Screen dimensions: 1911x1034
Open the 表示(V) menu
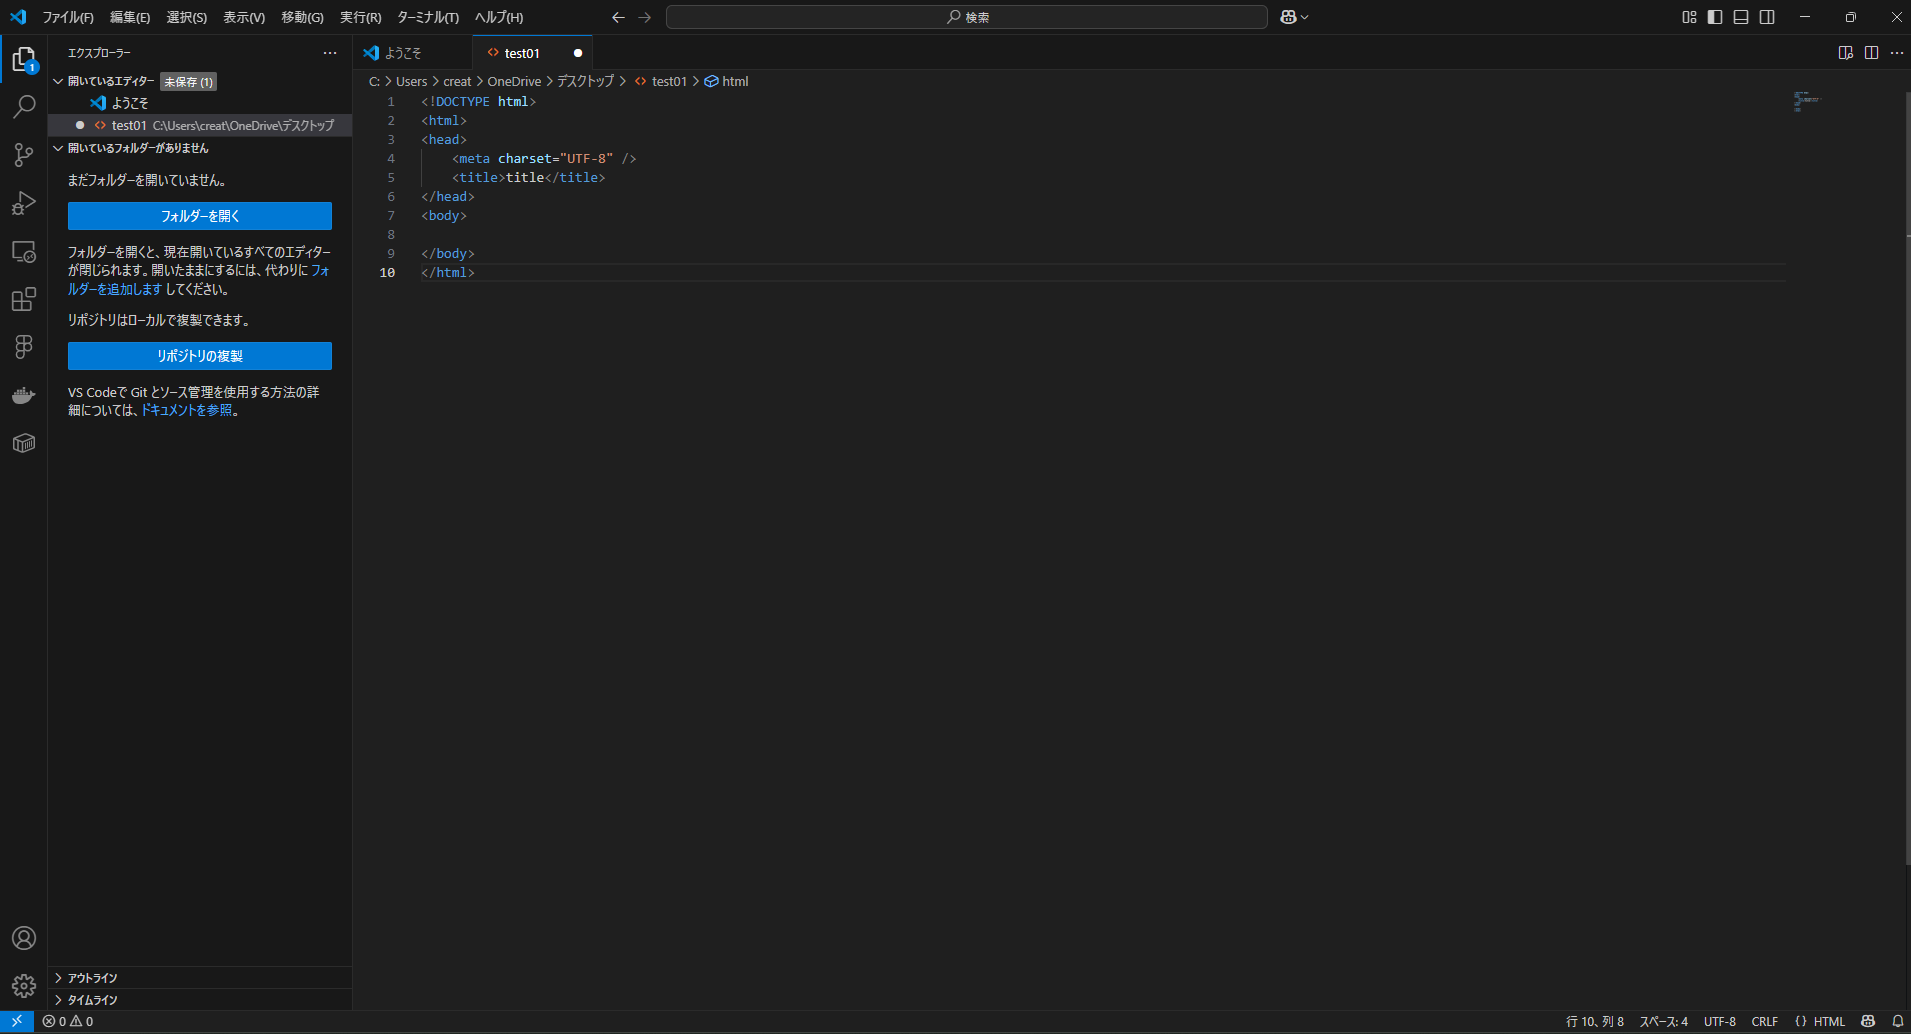[x=243, y=17]
